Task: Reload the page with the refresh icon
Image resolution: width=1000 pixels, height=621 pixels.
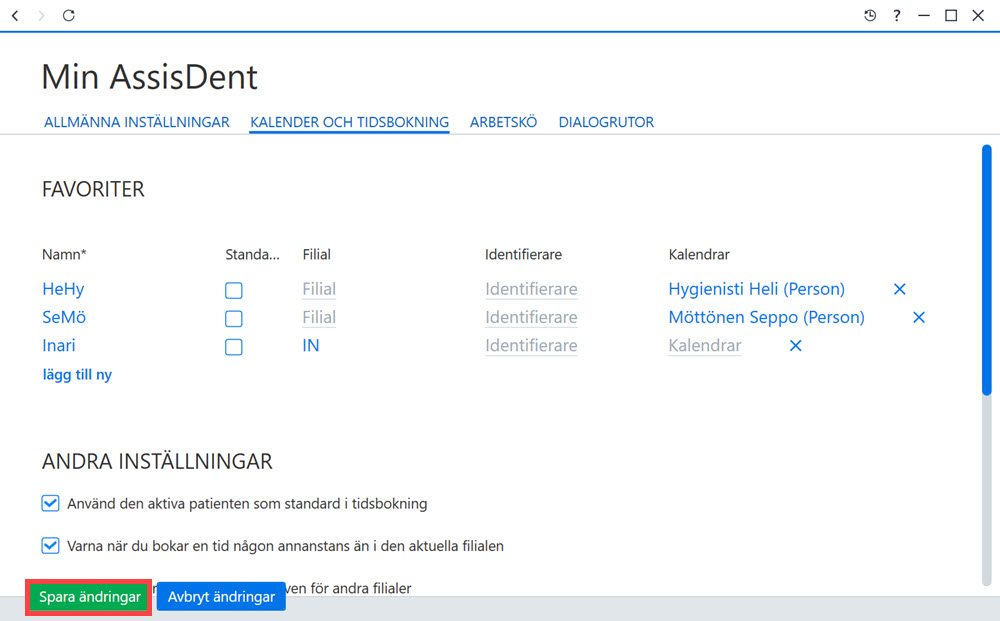Action: click(x=69, y=15)
